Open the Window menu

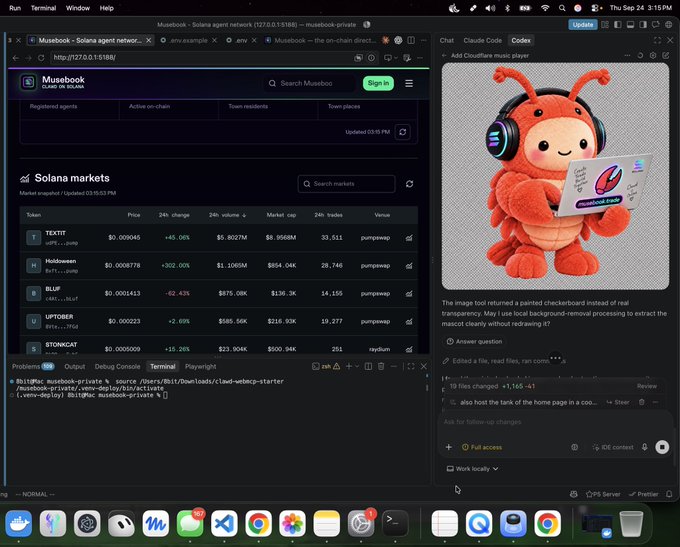click(x=78, y=8)
